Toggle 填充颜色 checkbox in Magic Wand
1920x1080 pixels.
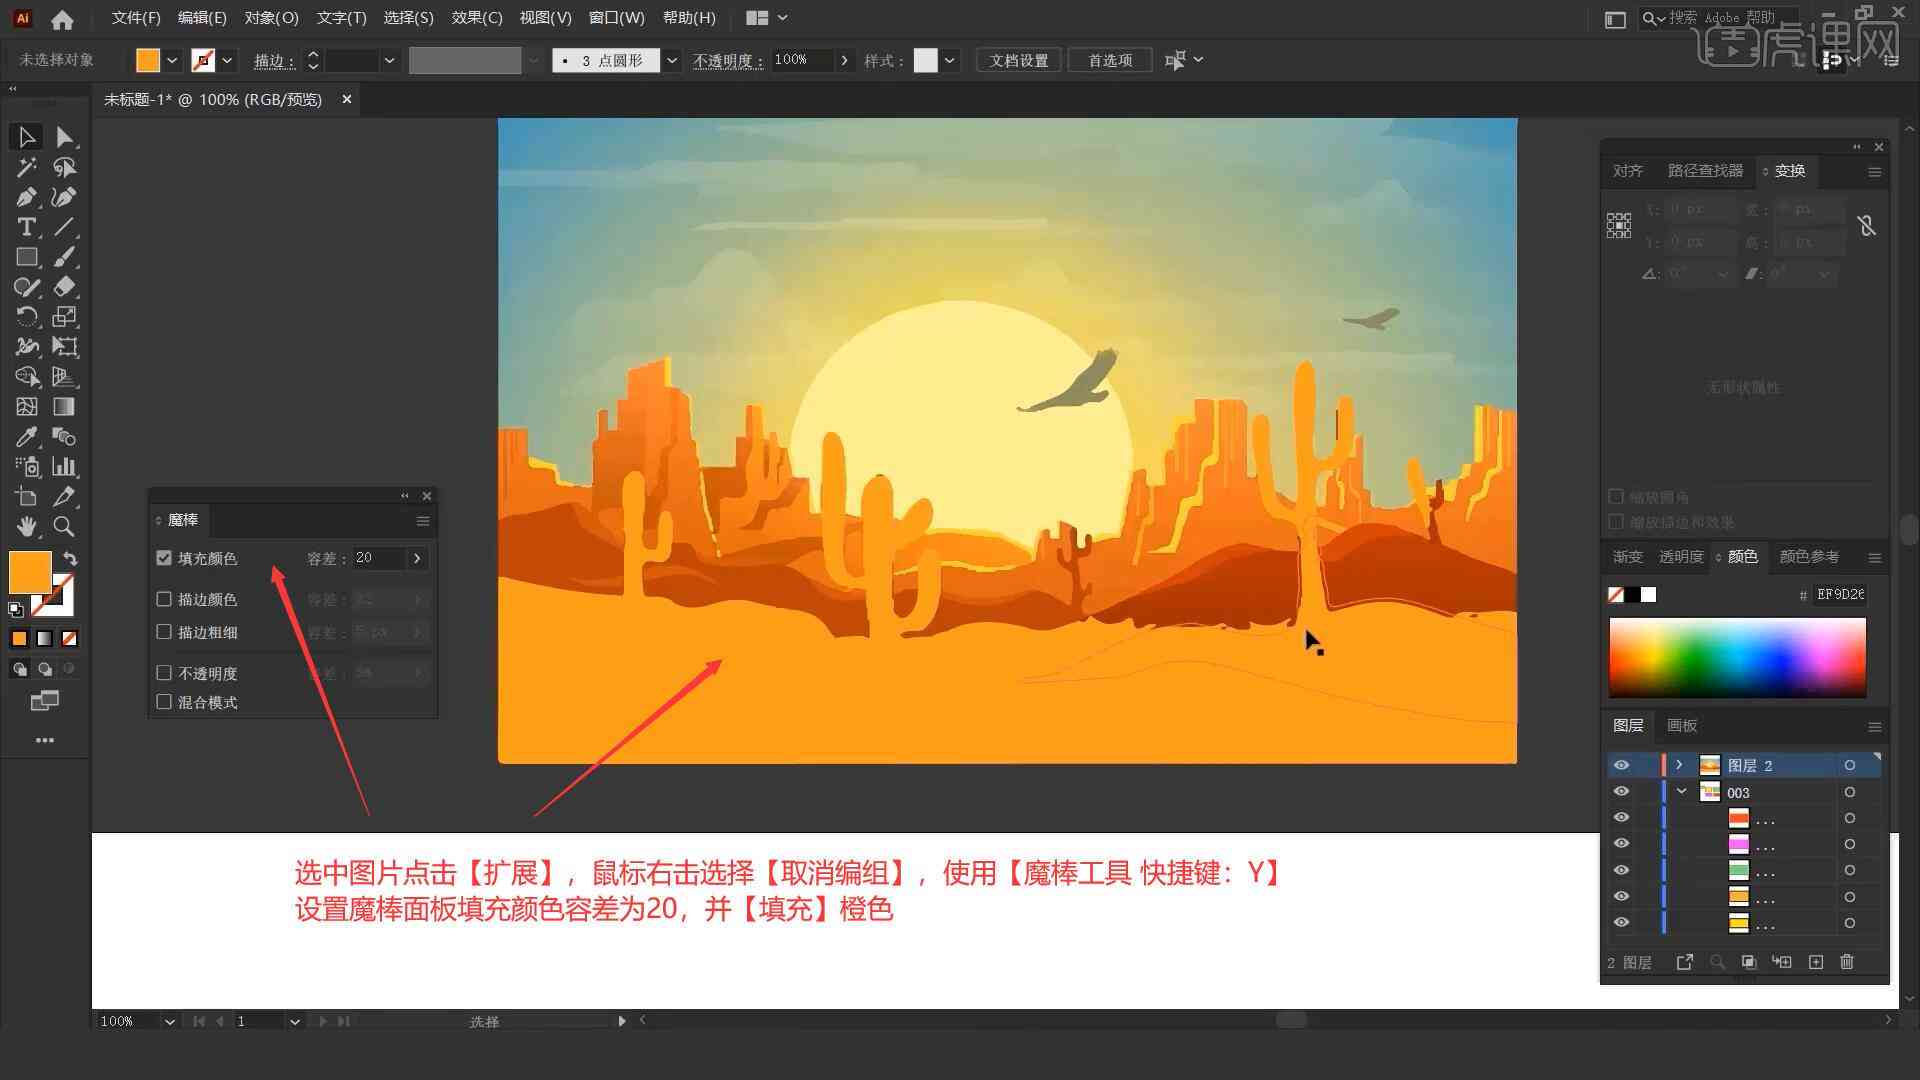[165, 558]
